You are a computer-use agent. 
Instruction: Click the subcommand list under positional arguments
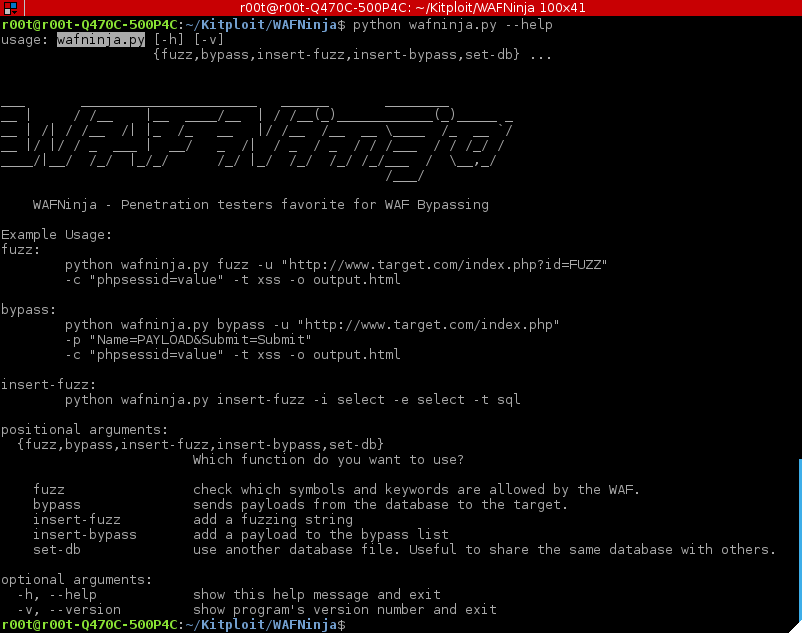click(x=200, y=444)
